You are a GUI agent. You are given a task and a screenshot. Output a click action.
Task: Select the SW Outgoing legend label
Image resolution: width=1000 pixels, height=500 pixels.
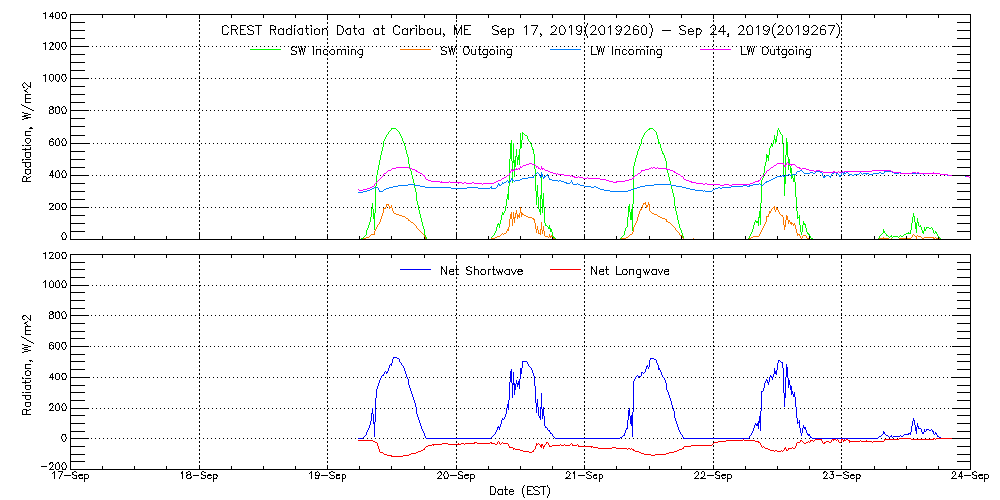pos(476,51)
